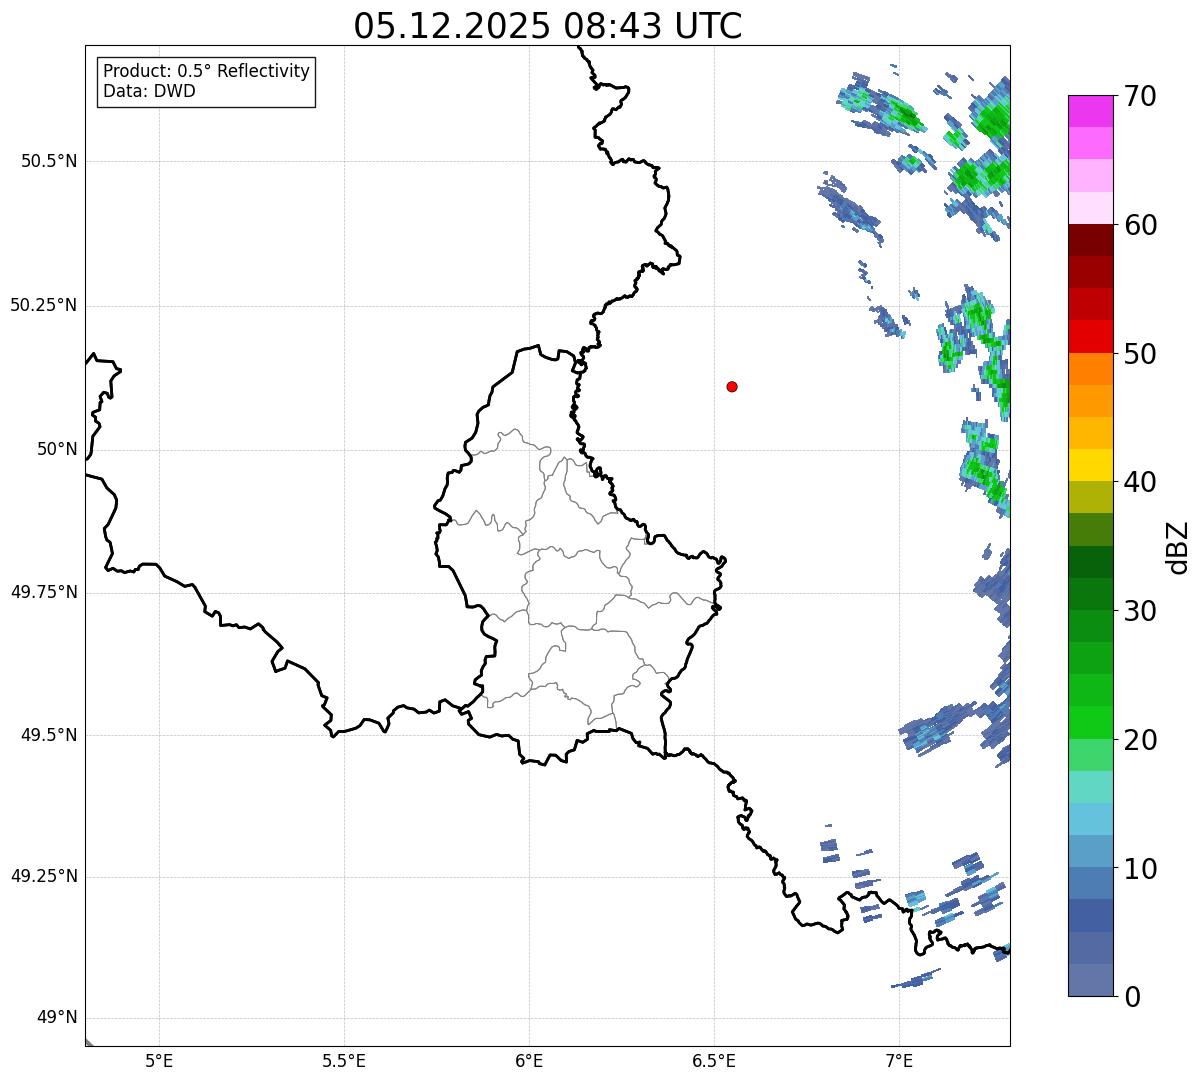Click the "Data: DWD" label

tap(149, 91)
